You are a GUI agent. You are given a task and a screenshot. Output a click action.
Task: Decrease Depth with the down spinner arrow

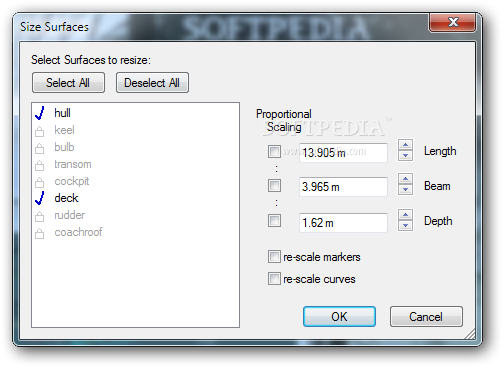pos(405,226)
